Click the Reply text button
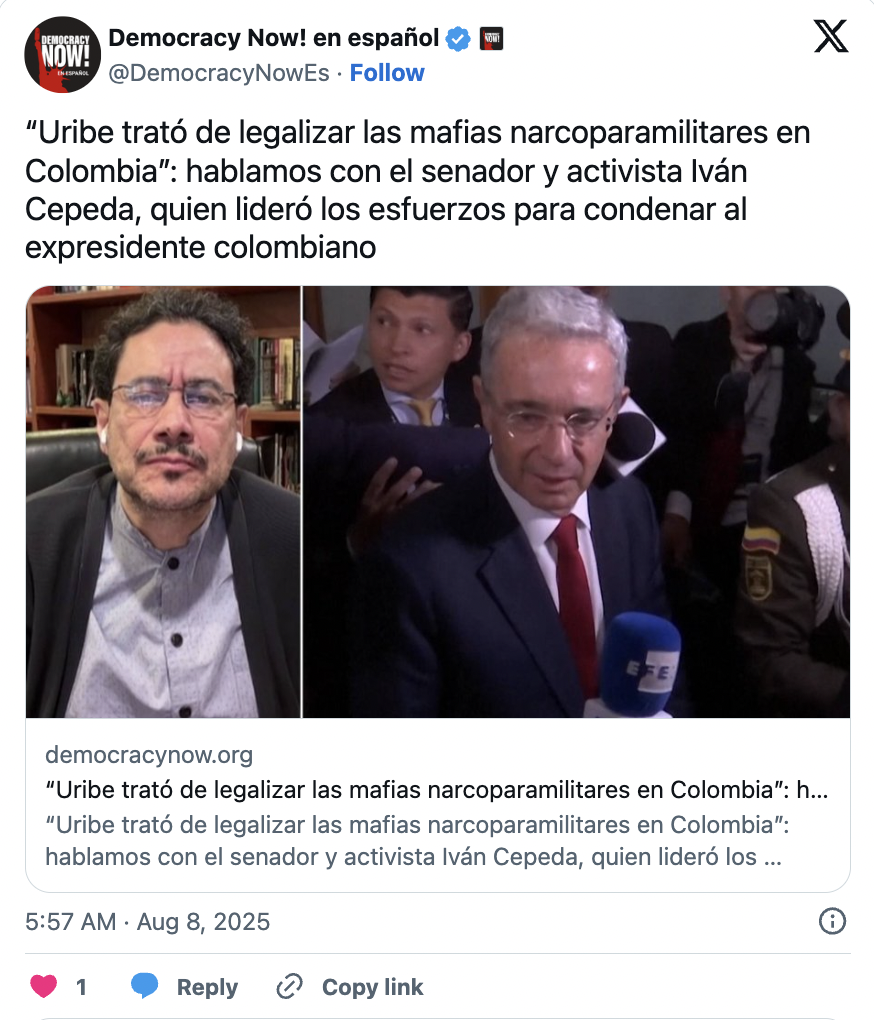 [x=207, y=987]
